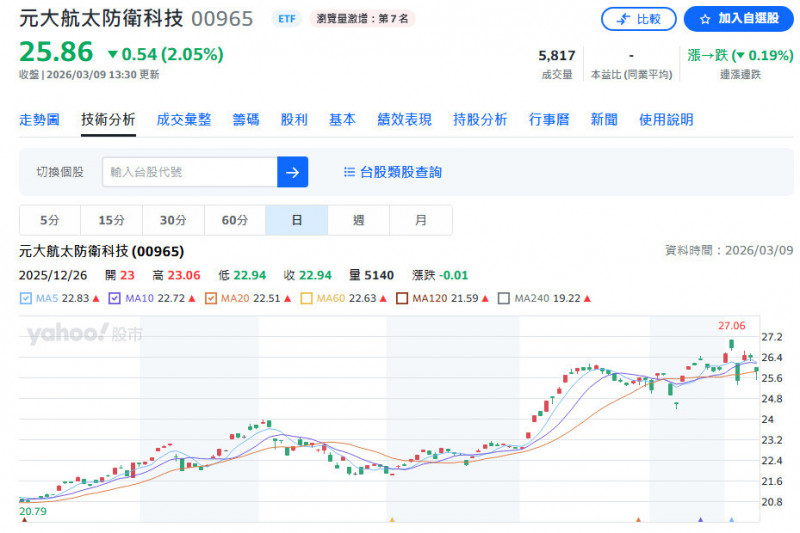Image resolution: width=800 pixels, height=533 pixels.
Task: Click the 本益比 (同業平均) label
Action: [632, 74]
